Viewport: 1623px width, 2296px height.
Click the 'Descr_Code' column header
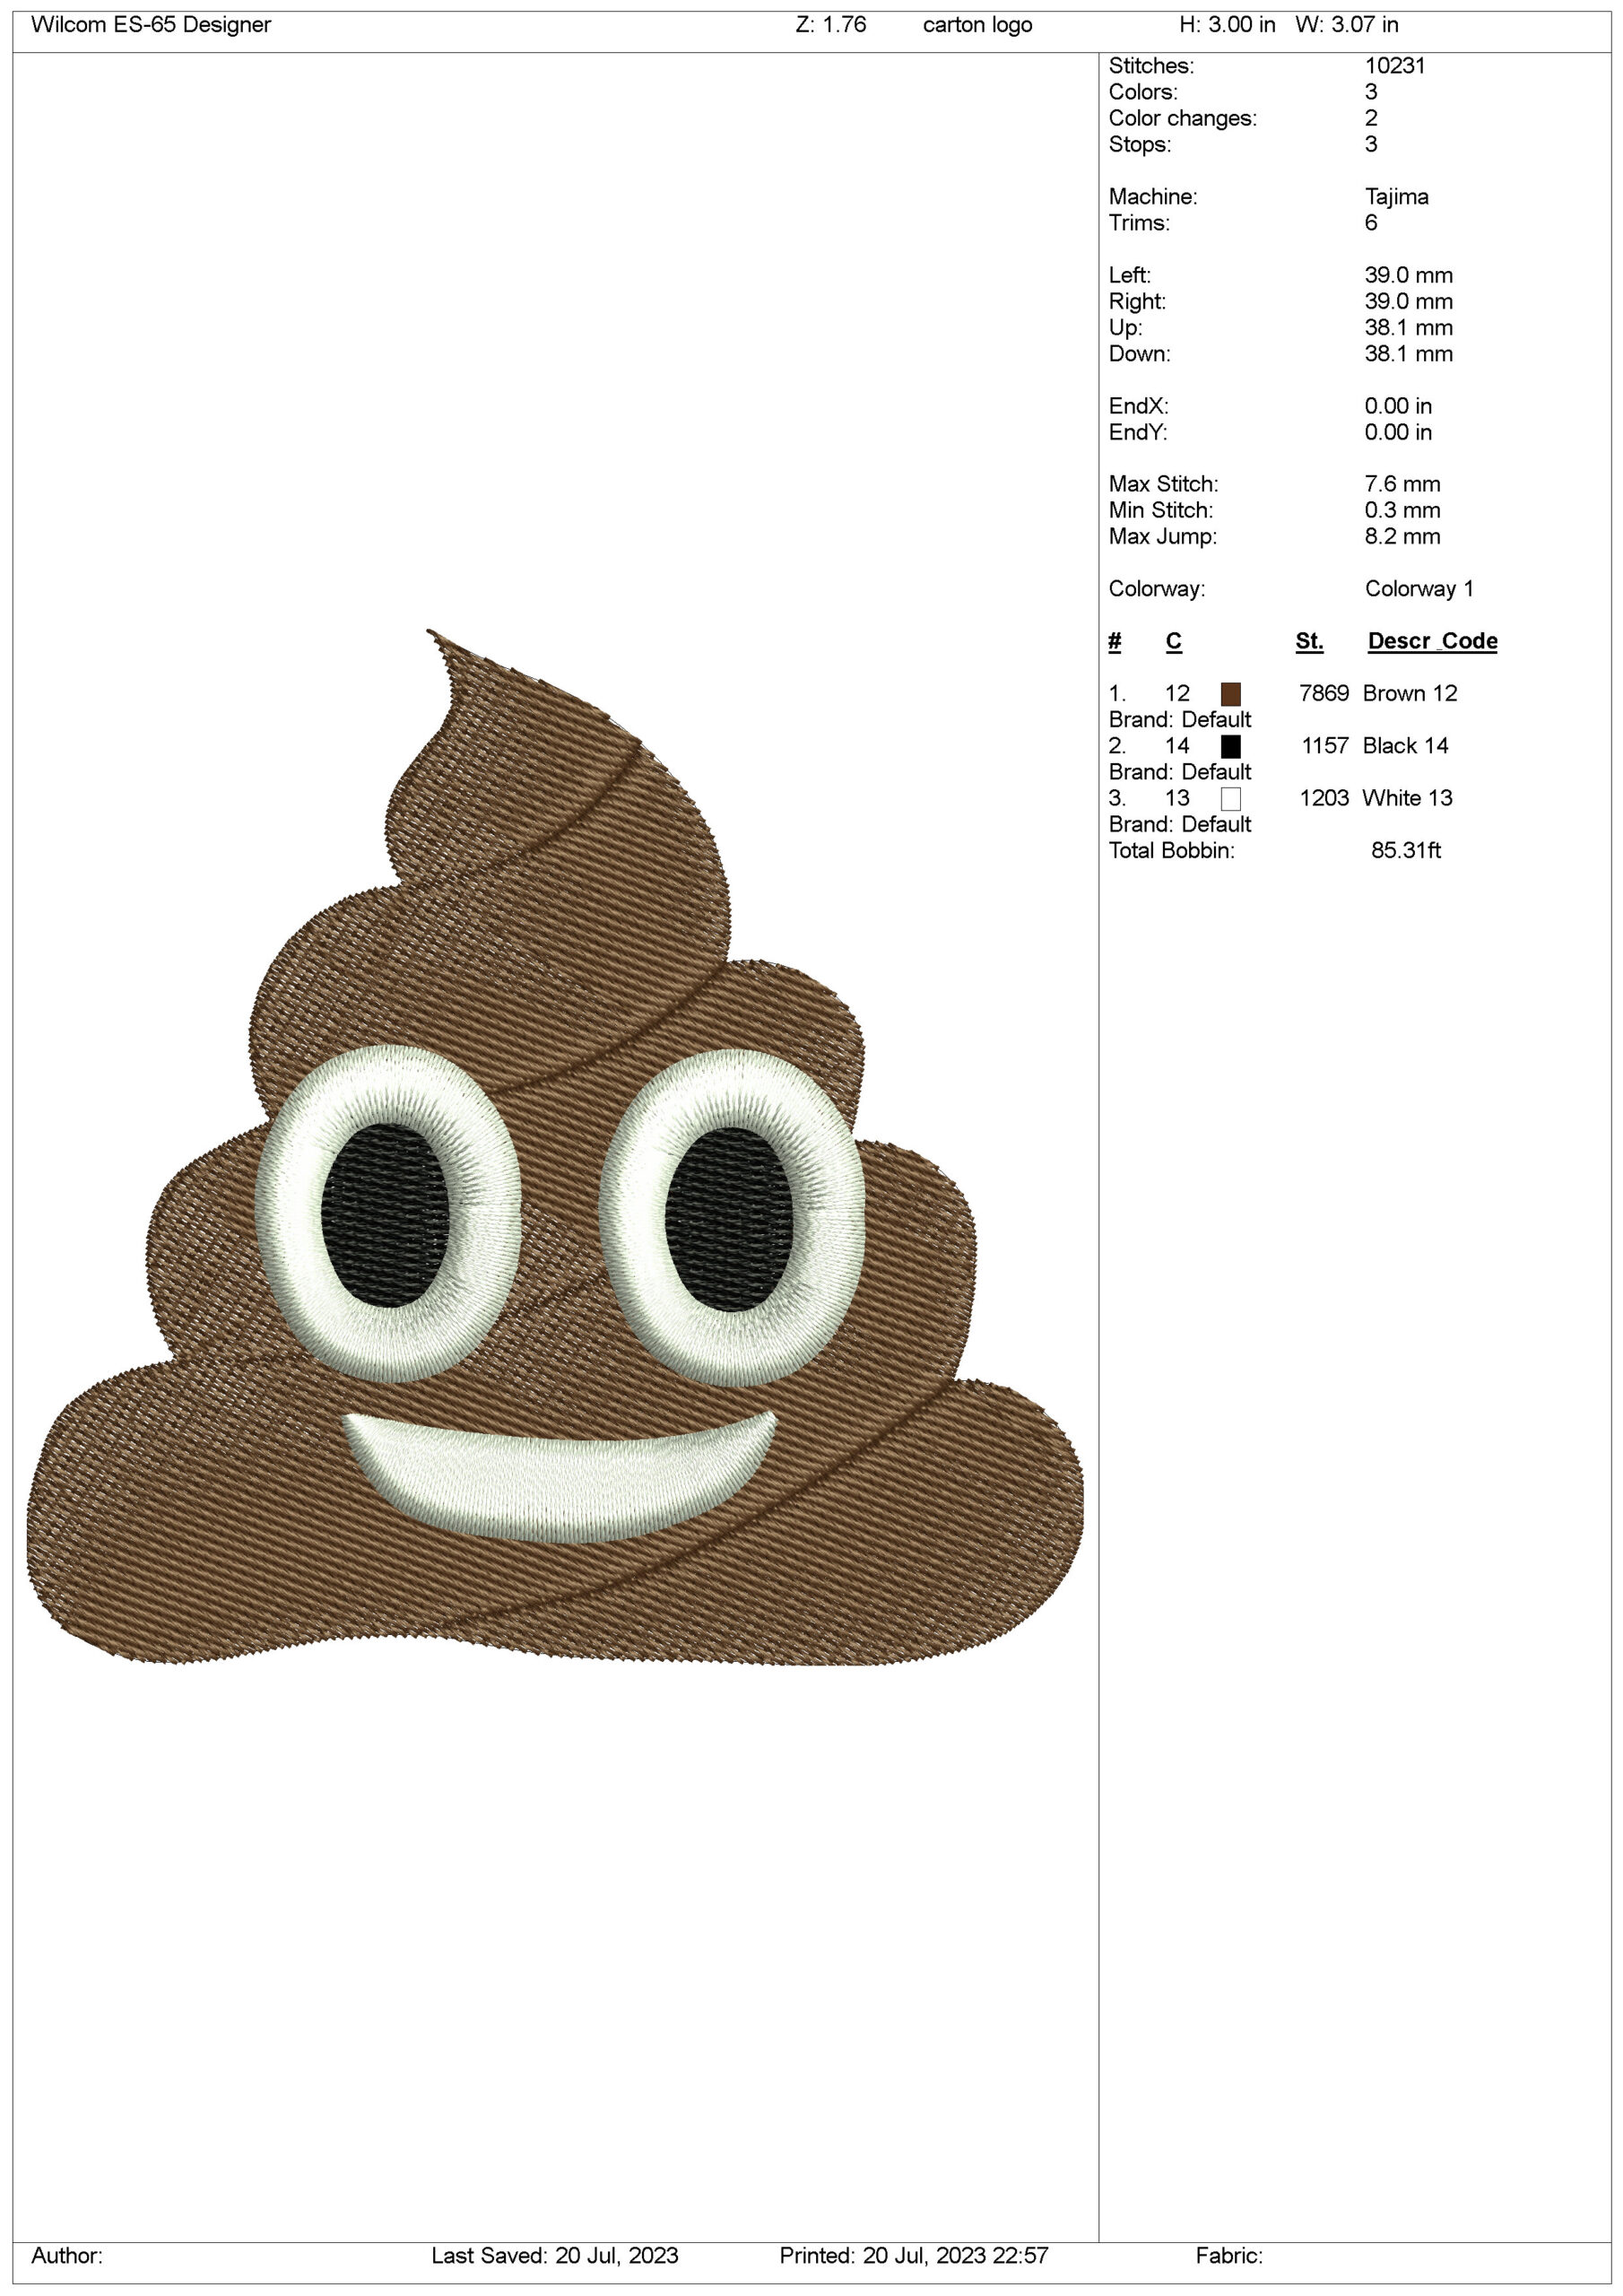[1431, 641]
